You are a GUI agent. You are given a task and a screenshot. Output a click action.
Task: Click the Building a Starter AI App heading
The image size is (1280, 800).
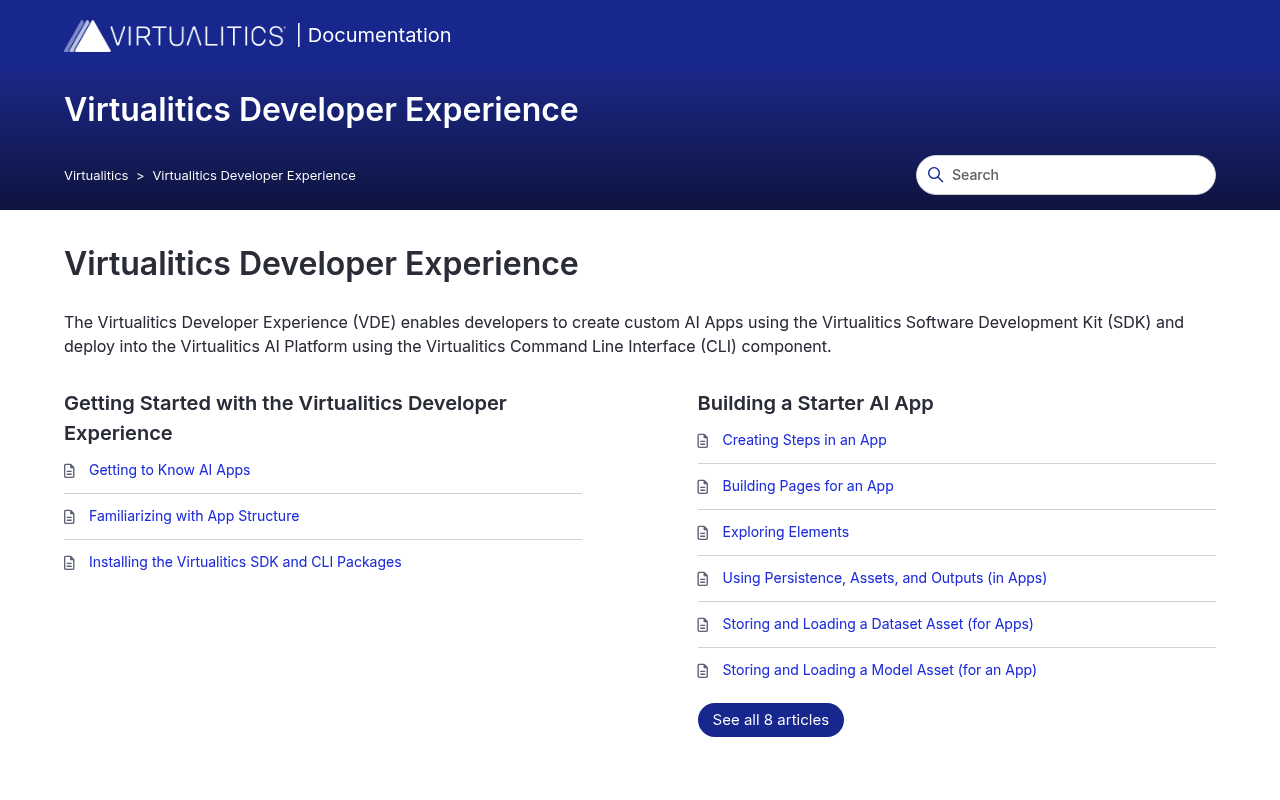click(x=816, y=403)
